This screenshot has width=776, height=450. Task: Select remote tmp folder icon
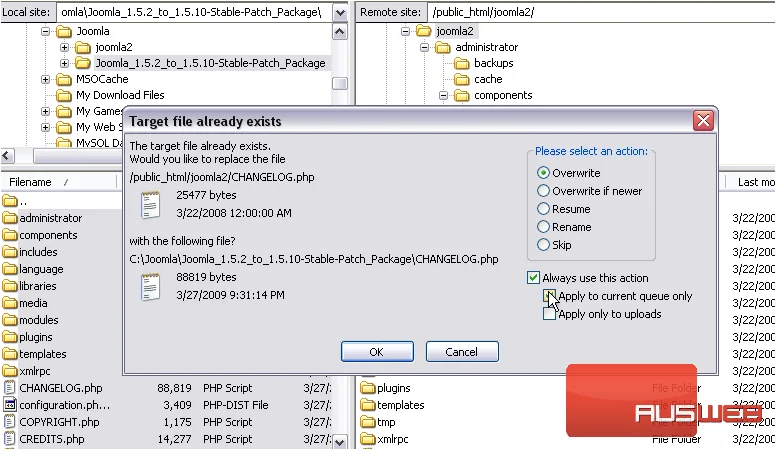[x=368, y=422]
